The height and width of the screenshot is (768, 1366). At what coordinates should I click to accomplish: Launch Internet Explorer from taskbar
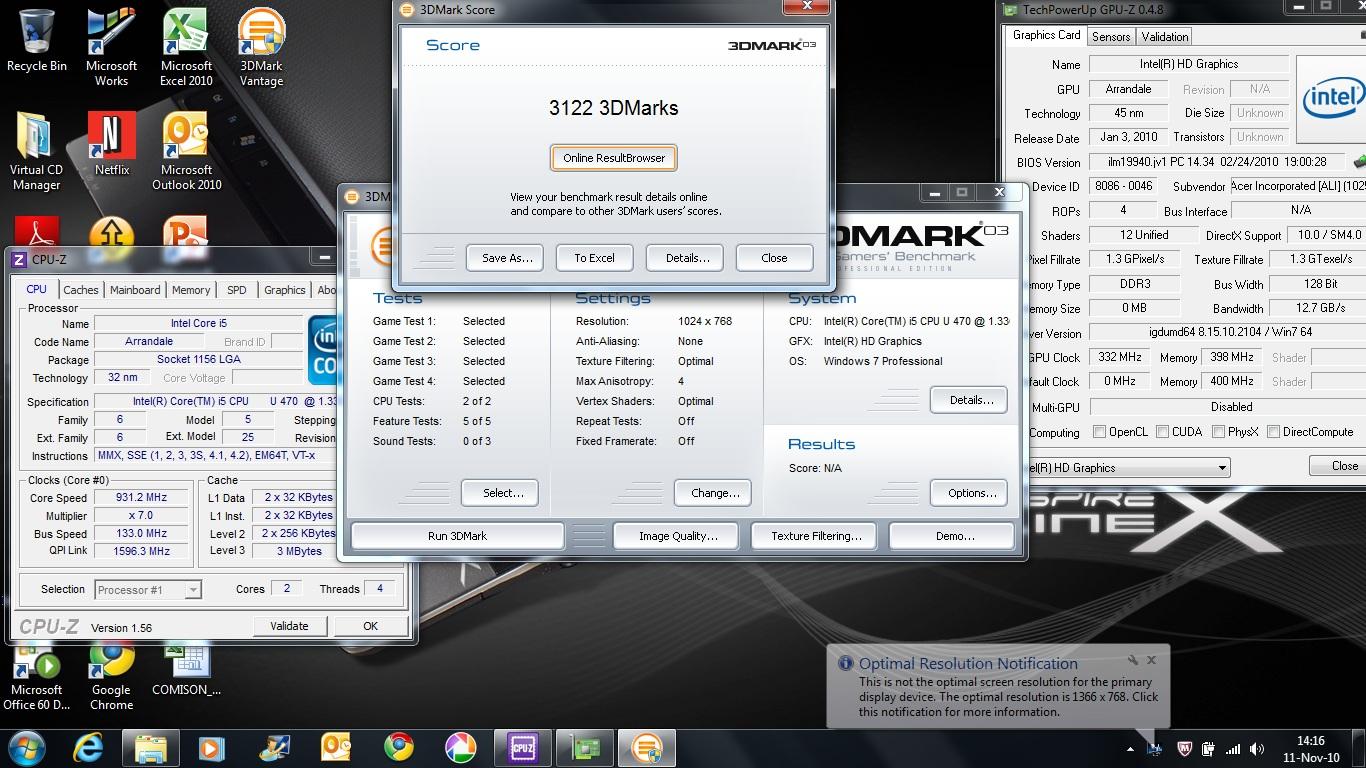[89, 747]
